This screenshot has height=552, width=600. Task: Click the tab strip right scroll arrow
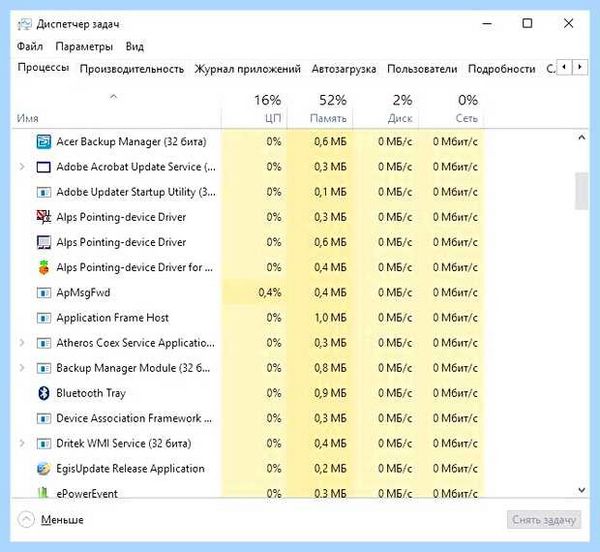coord(580,67)
